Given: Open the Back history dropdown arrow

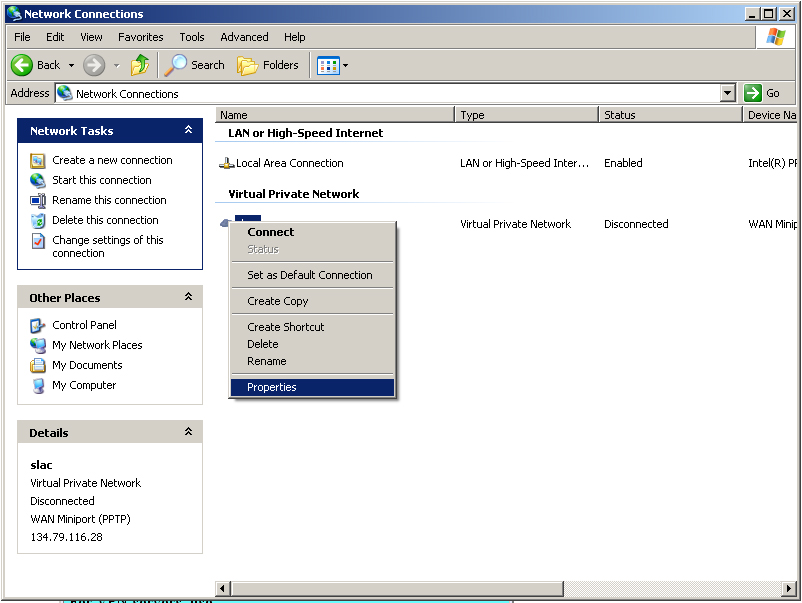Looking at the screenshot, I should tap(71, 65).
